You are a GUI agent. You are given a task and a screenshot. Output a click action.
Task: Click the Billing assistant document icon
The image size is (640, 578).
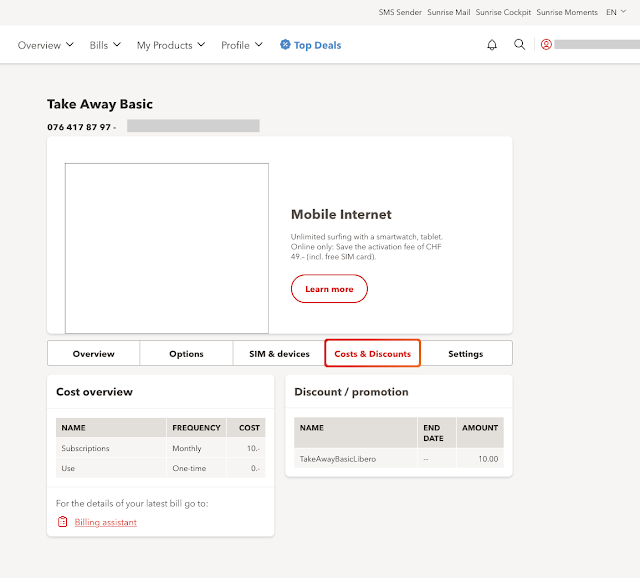coord(63,522)
